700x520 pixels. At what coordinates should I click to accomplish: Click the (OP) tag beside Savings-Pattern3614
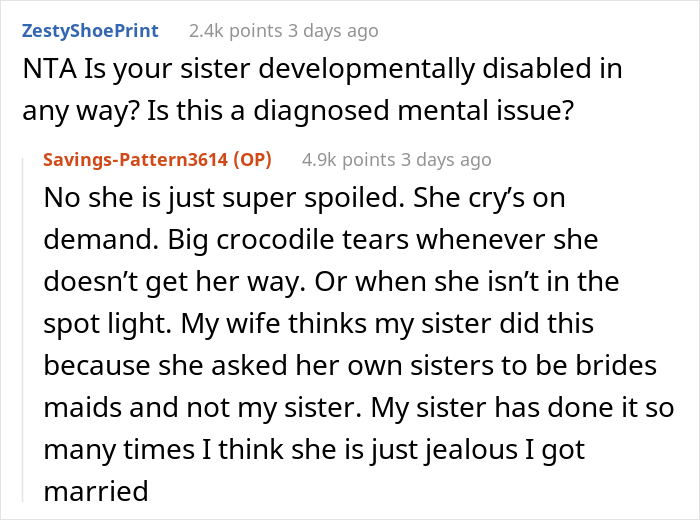[253, 159]
